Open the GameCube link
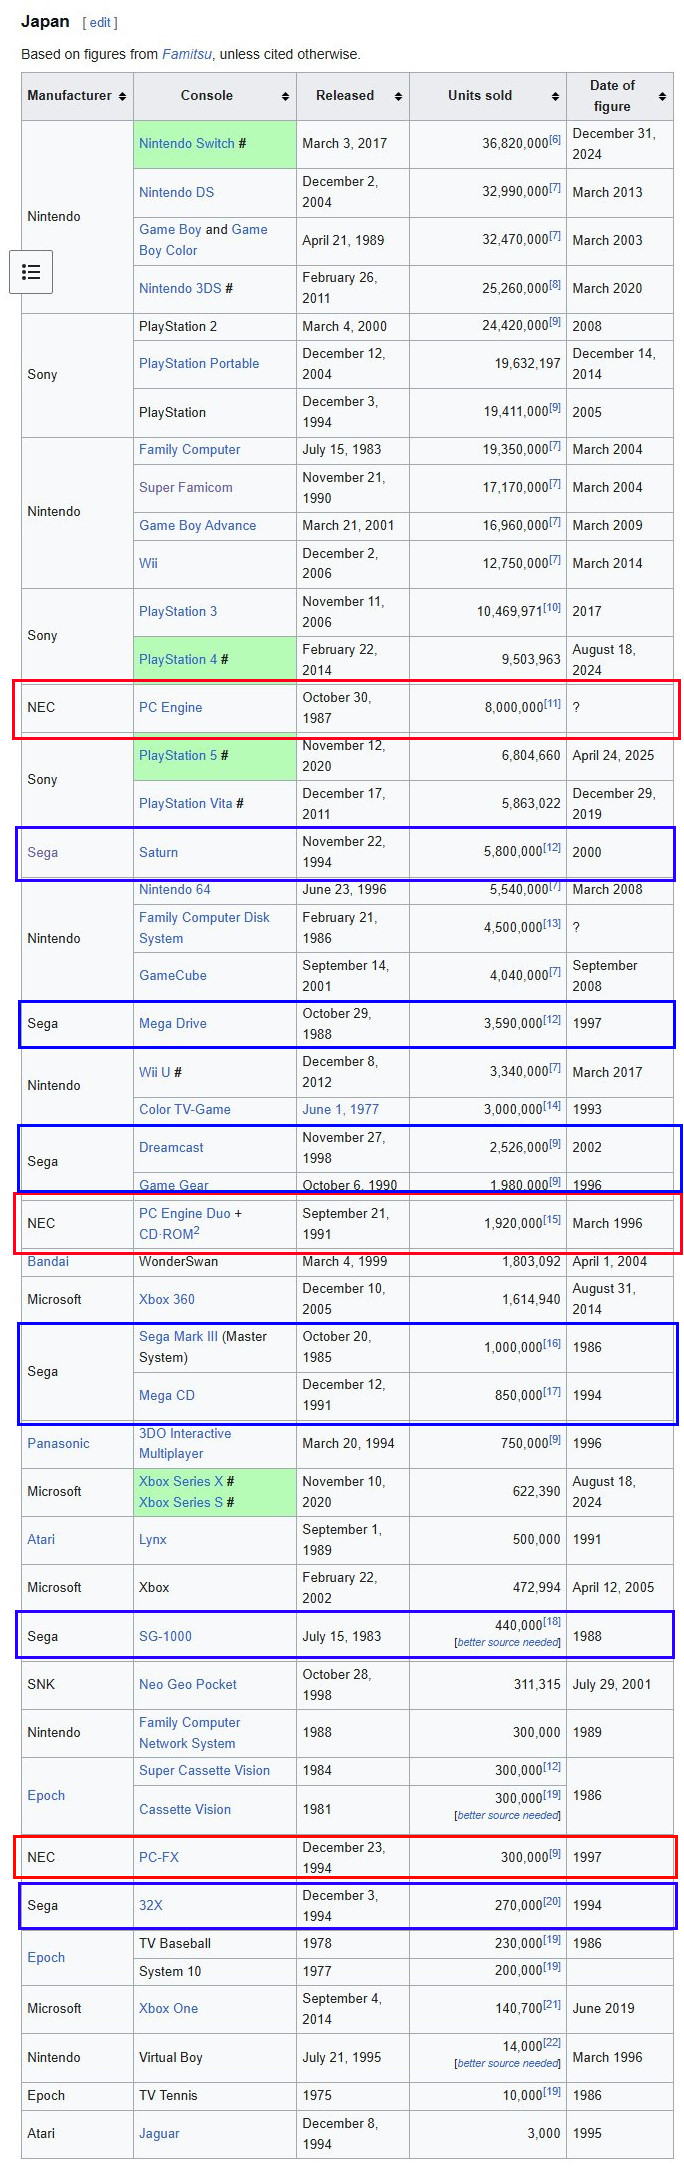Viewport: 684px width, 2171px height. pyautogui.click(x=173, y=975)
